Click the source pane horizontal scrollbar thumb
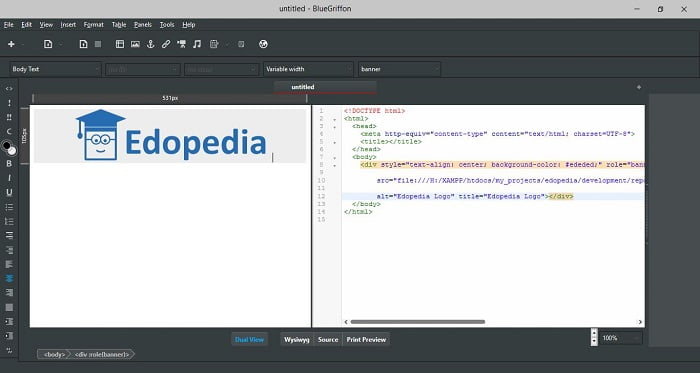The height and width of the screenshot is (373, 700). pyautogui.click(x=418, y=322)
